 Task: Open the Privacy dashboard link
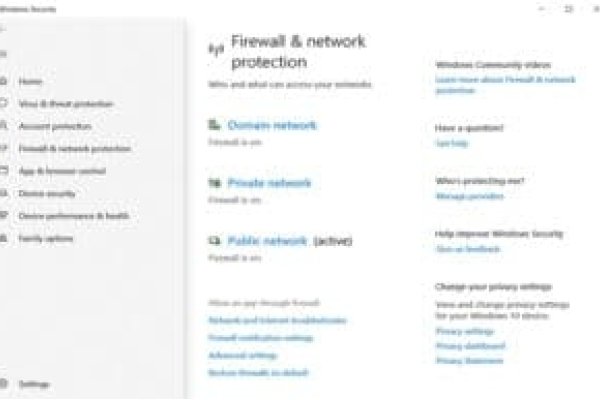tap(470, 345)
